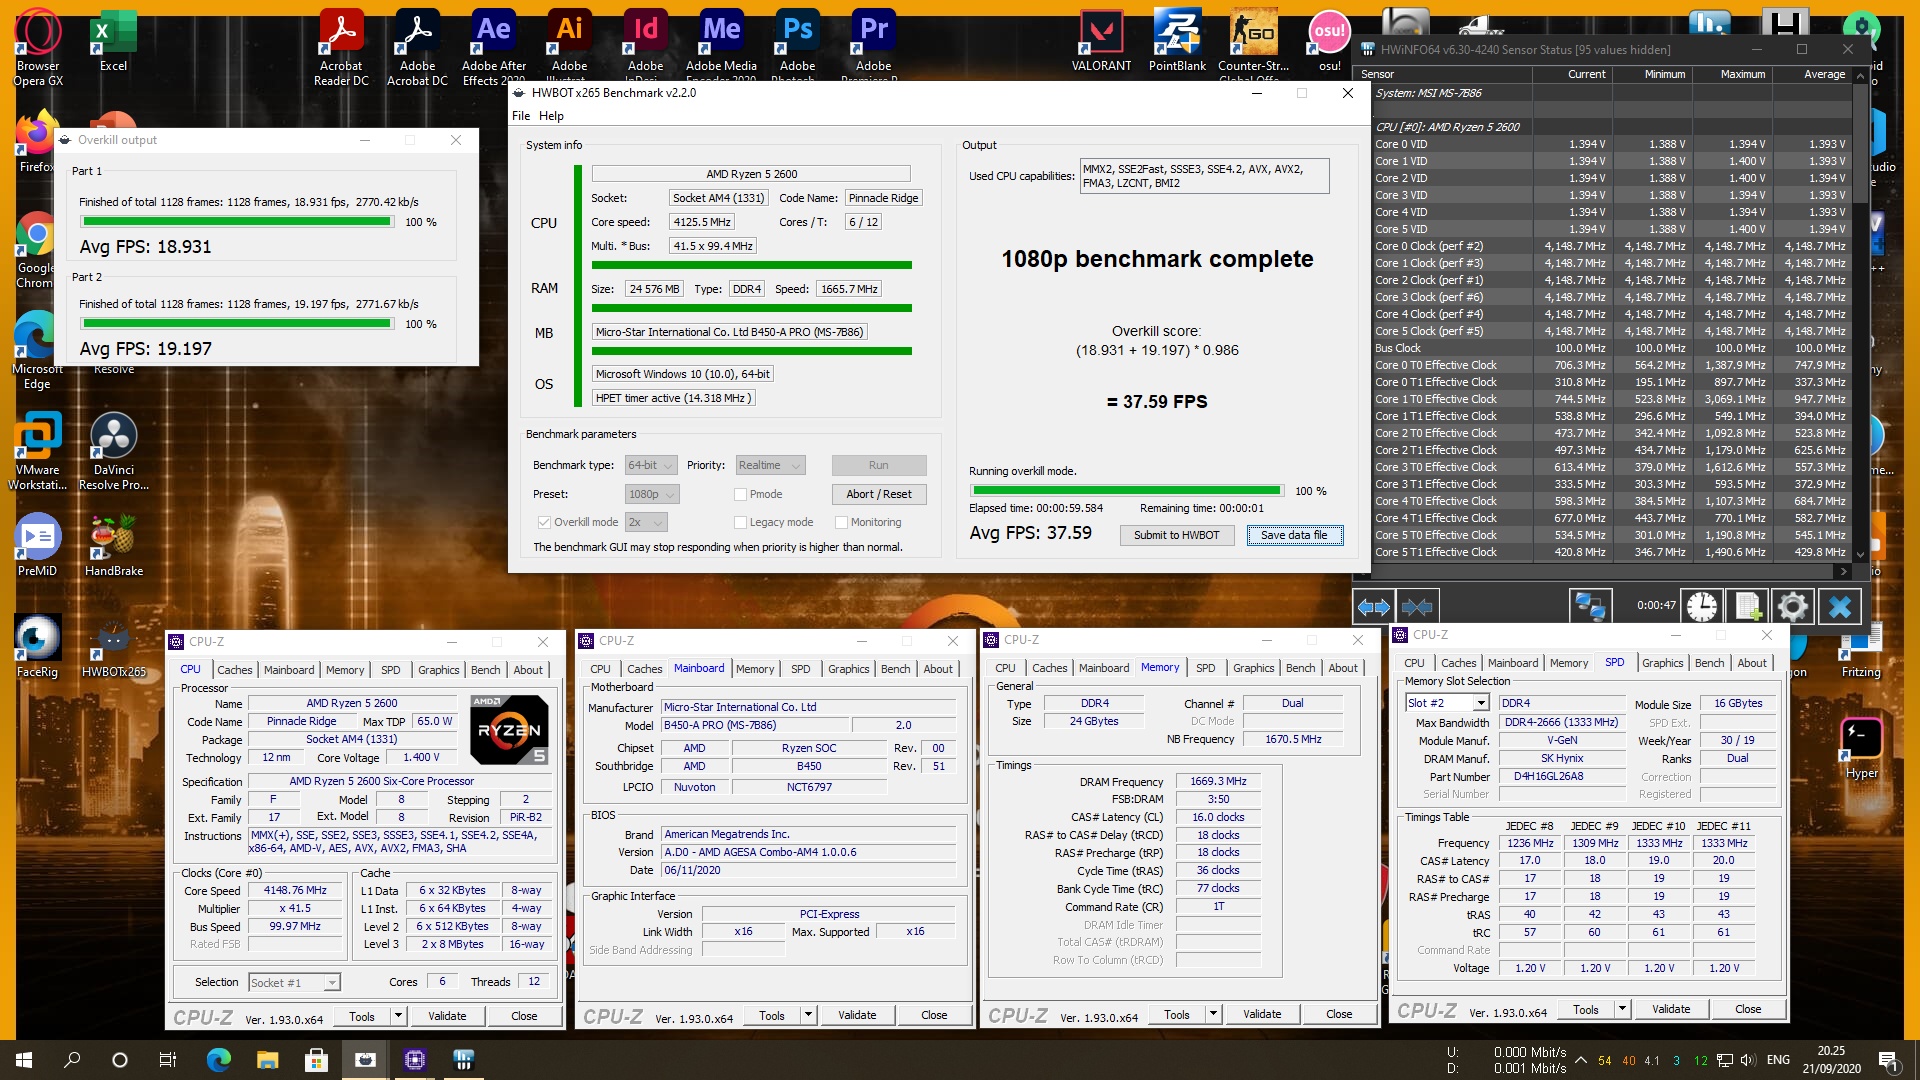Click the Save data file button
This screenshot has width=1920, height=1080.
click(x=1294, y=535)
